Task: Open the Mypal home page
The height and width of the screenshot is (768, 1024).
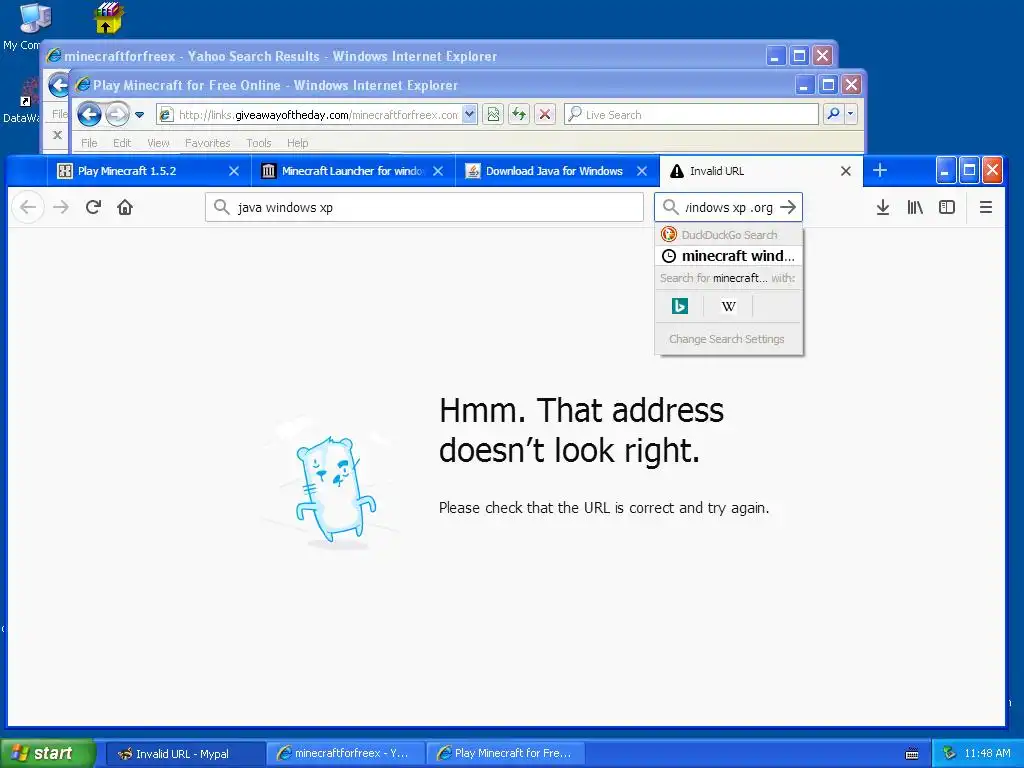Action: tap(125, 208)
